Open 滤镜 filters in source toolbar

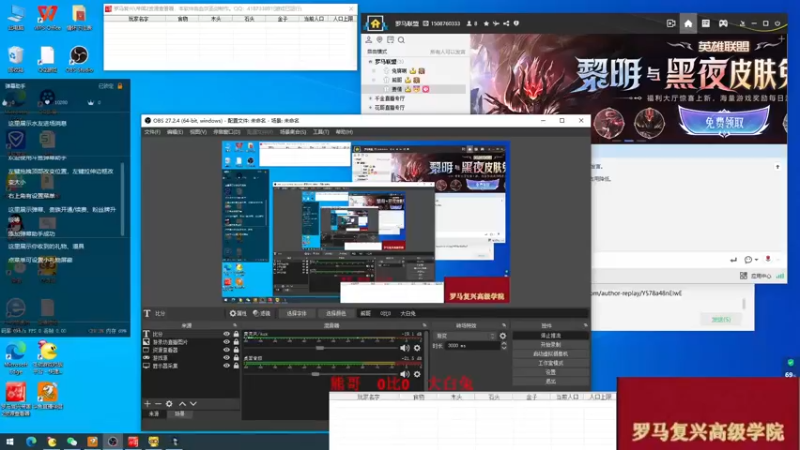pyautogui.click(x=262, y=313)
